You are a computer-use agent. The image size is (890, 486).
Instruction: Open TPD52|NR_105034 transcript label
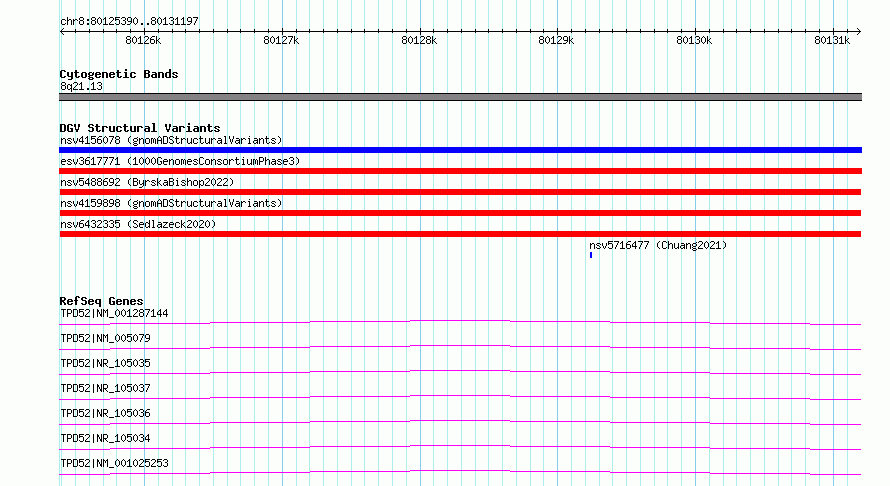click(105, 438)
